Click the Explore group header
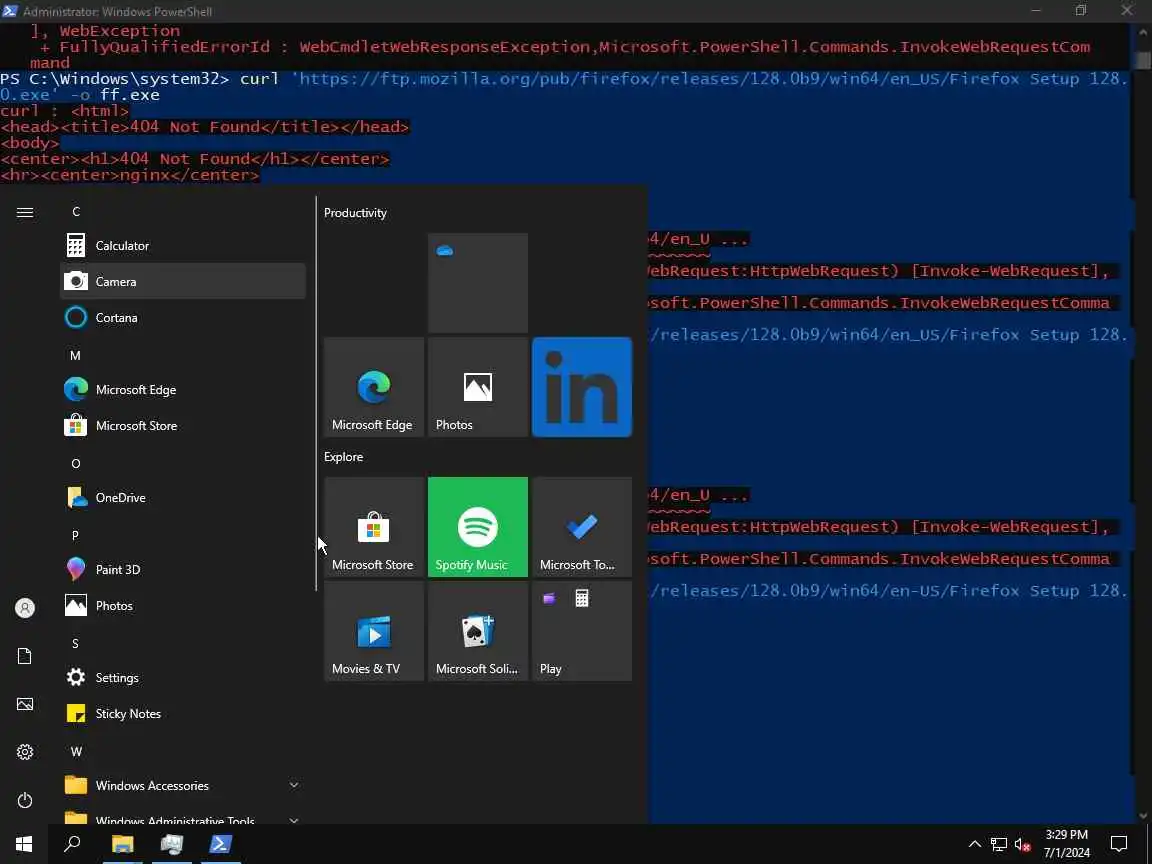The image size is (1152, 864). coord(344,457)
